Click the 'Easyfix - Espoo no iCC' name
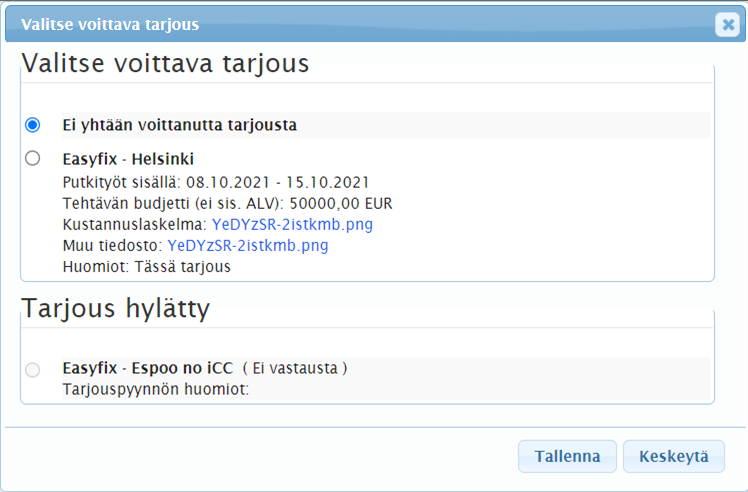The width and height of the screenshot is (748, 492). (147, 368)
